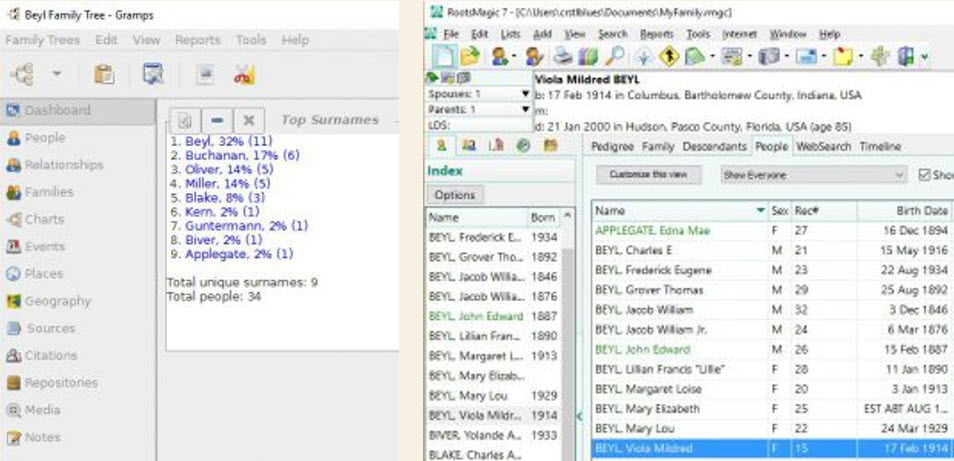
Task: Click Index Options button
Action: coord(454,195)
